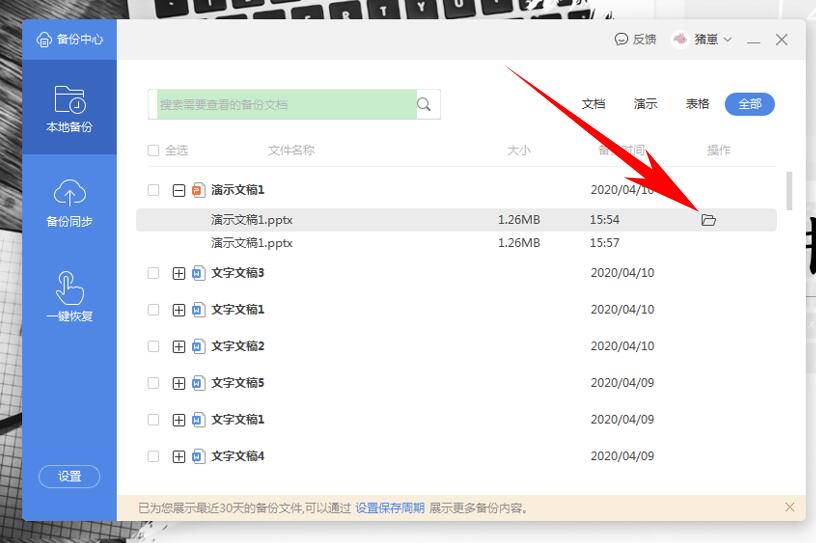Tick the checkbox for 文字文稿5
This screenshot has width=816, height=543.
(x=153, y=383)
